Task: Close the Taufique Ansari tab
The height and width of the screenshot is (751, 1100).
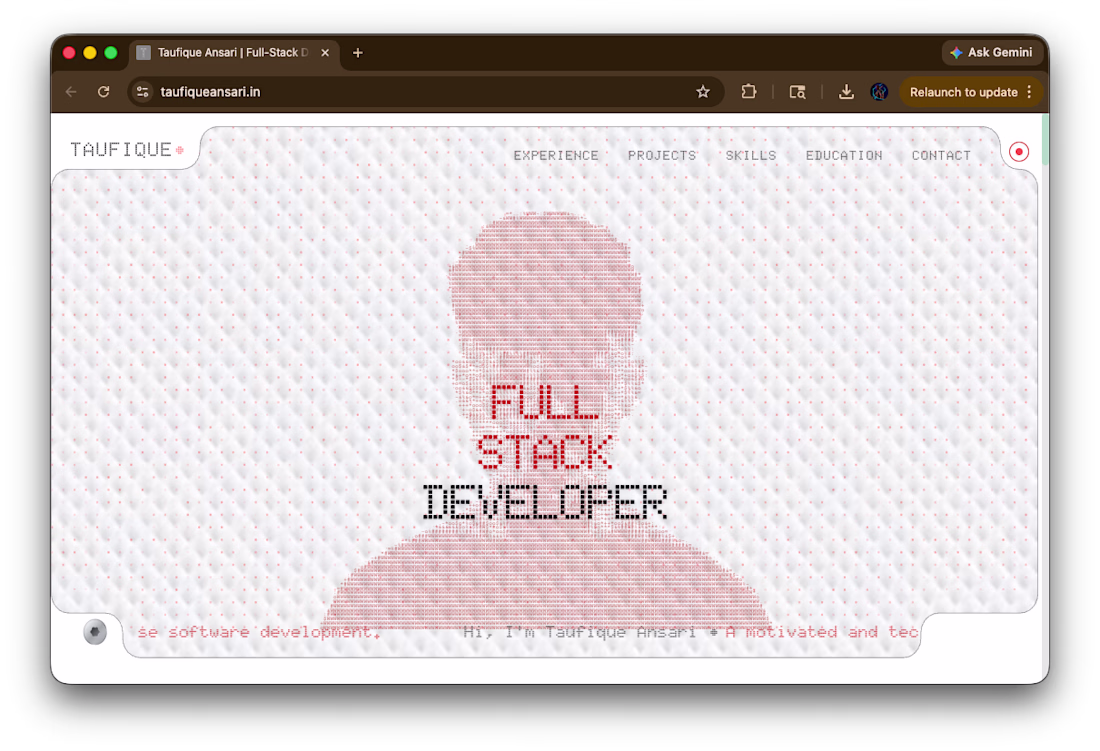Action: tap(325, 53)
